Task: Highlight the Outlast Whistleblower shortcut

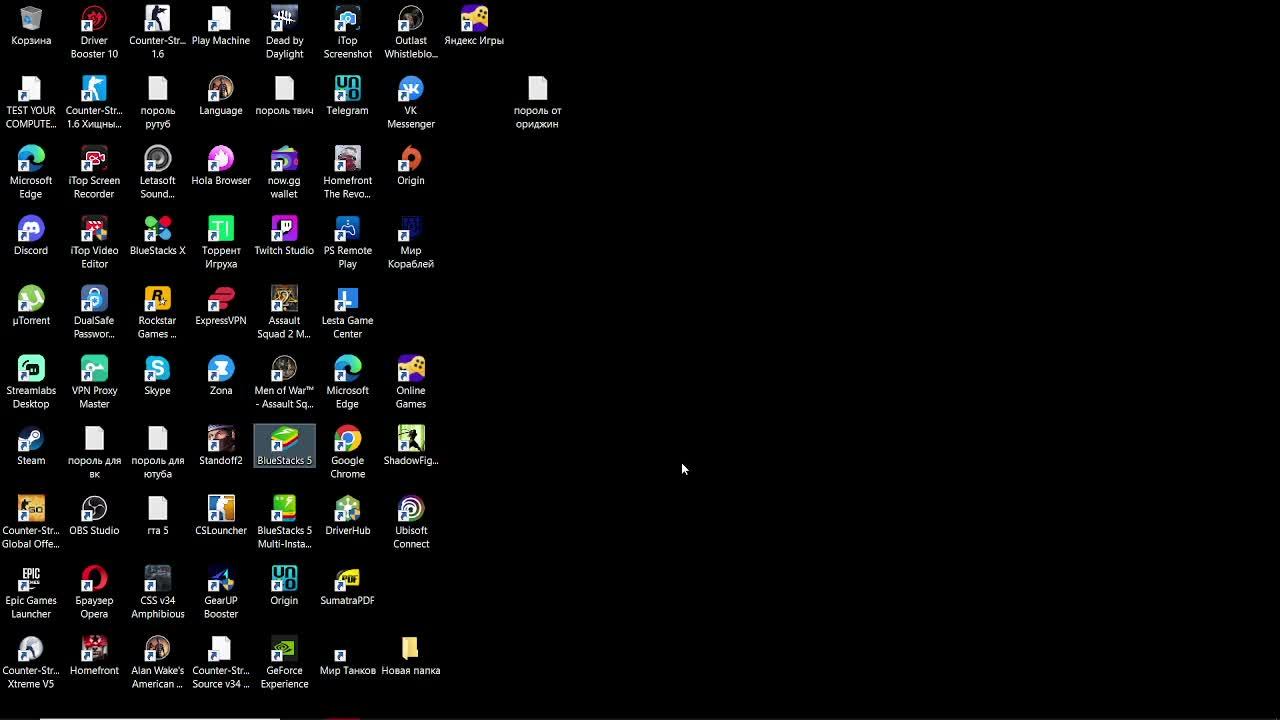Action: pyautogui.click(x=411, y=32)
